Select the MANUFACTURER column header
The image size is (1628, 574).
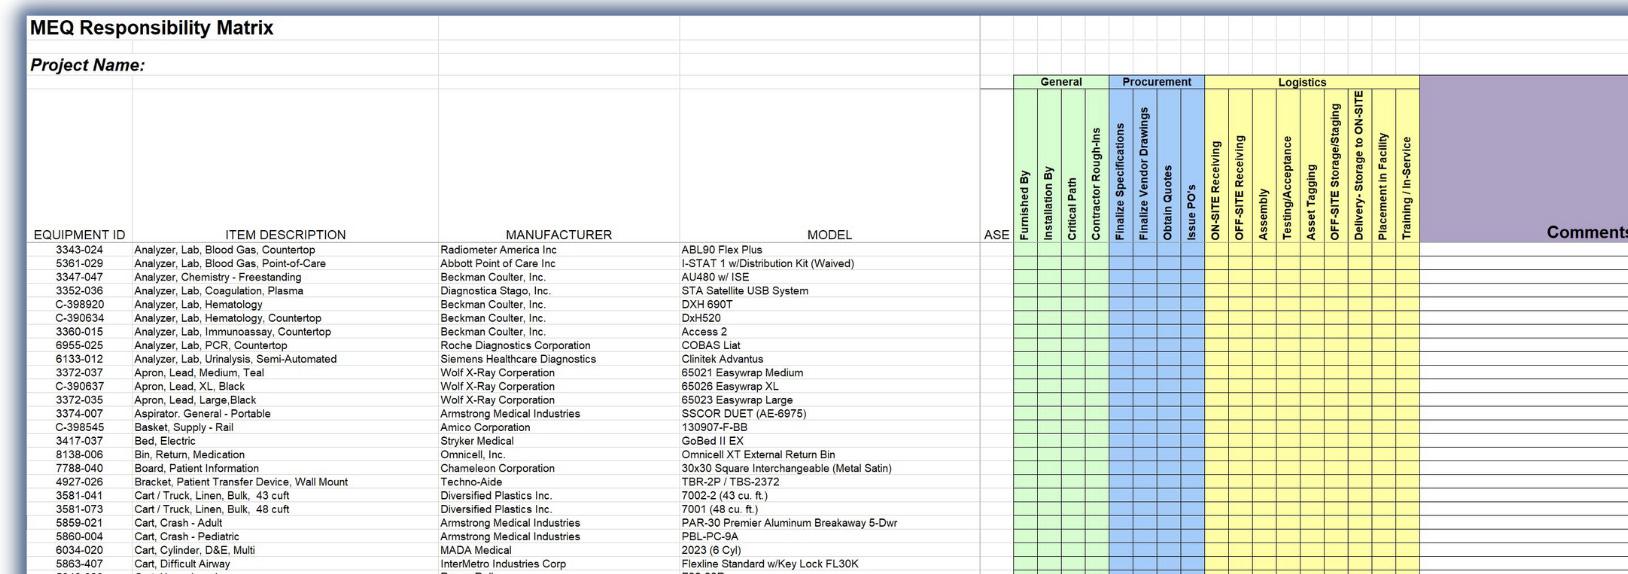point(558,235)
